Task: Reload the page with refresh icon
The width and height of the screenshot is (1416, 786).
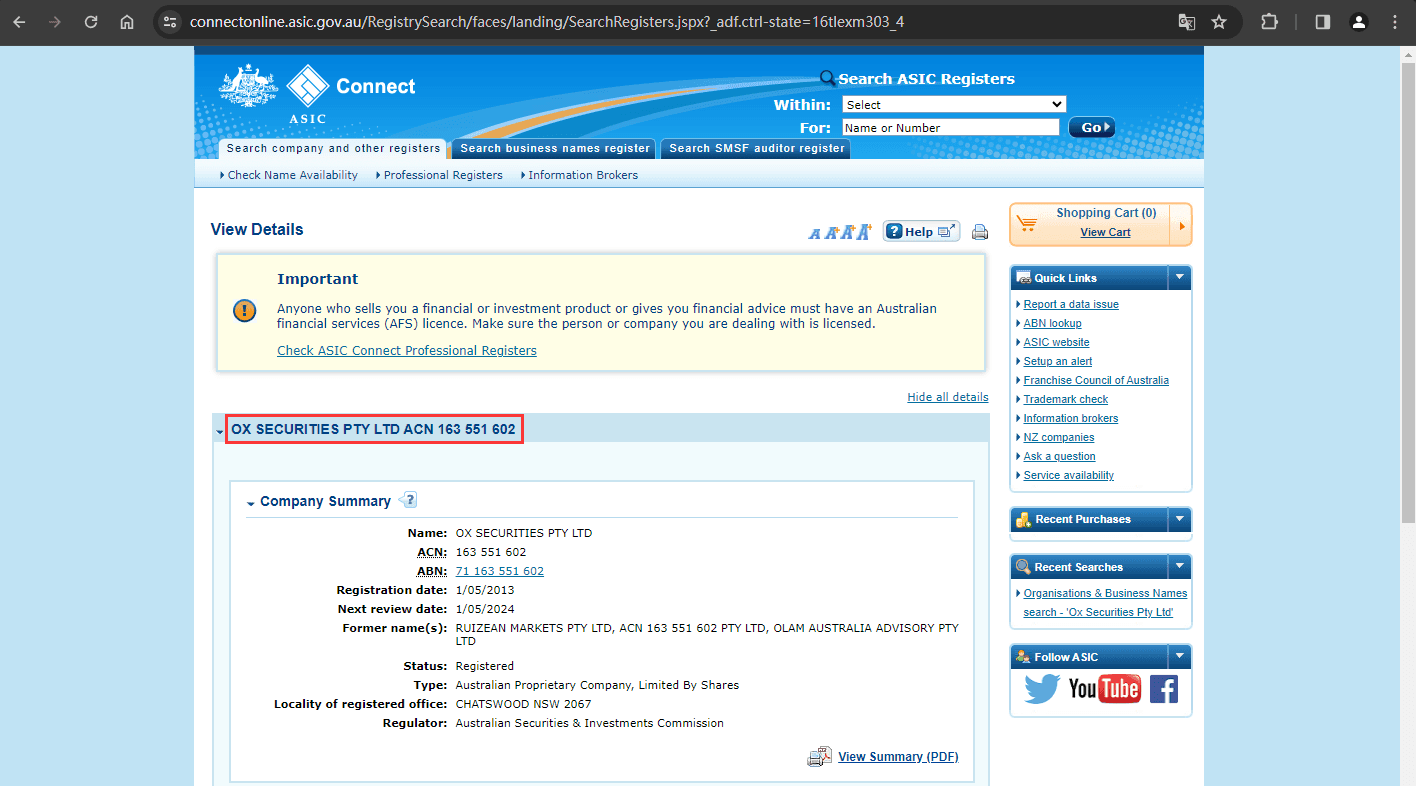Action: click(x=91, y=21)
